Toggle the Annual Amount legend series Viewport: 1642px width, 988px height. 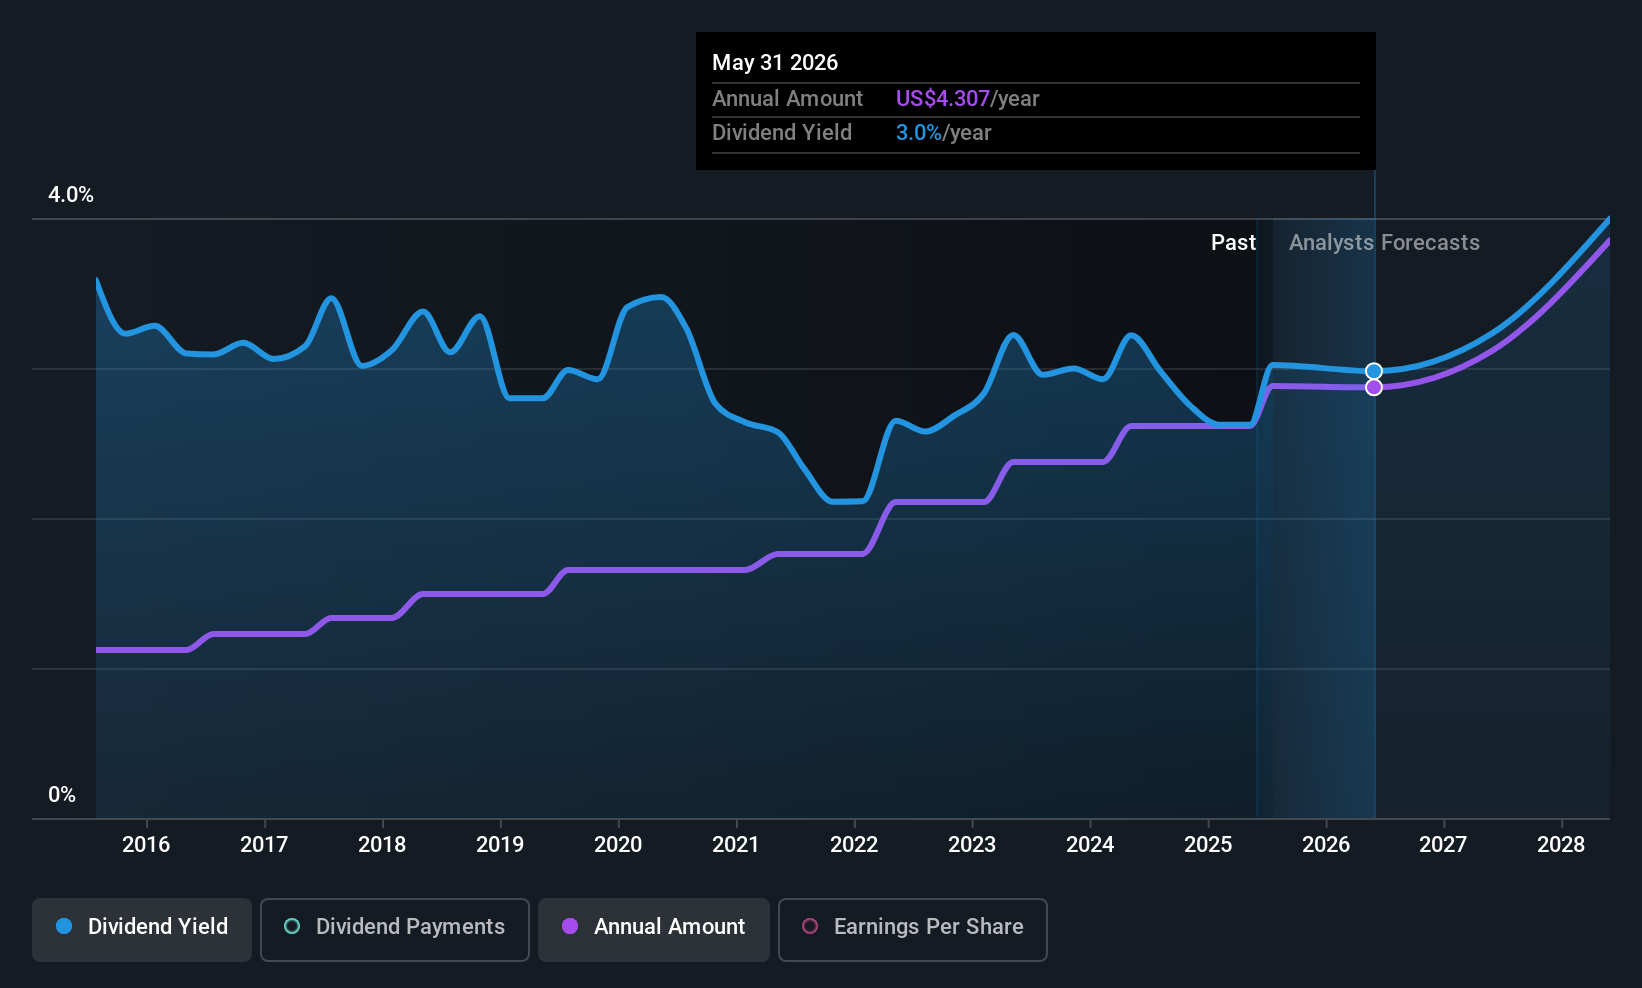654,929
